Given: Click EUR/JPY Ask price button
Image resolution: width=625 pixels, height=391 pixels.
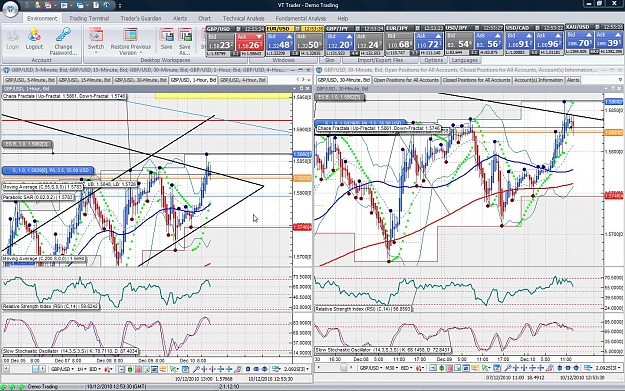Looking at the screenshot, I should (428, 41).
